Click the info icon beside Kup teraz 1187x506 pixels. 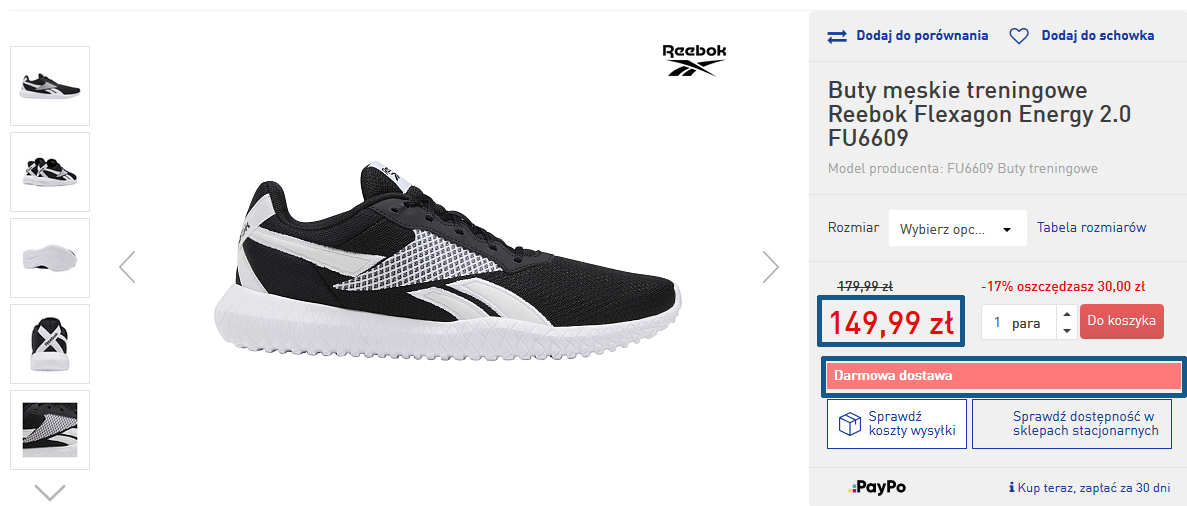click(x=1012, y=488)
